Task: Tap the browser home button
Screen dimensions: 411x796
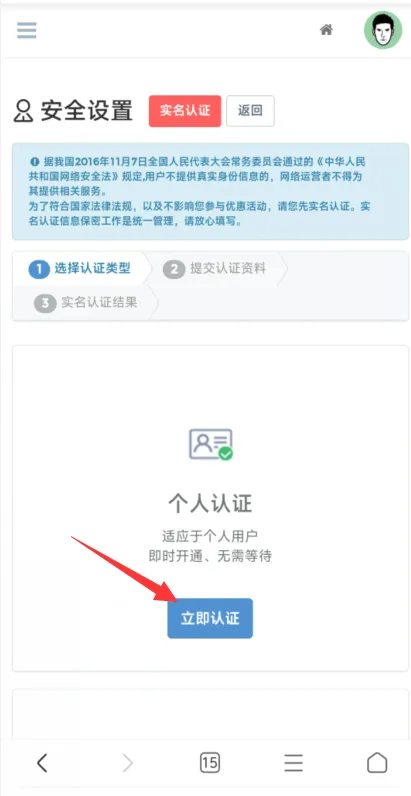Action: click(377, 762)
